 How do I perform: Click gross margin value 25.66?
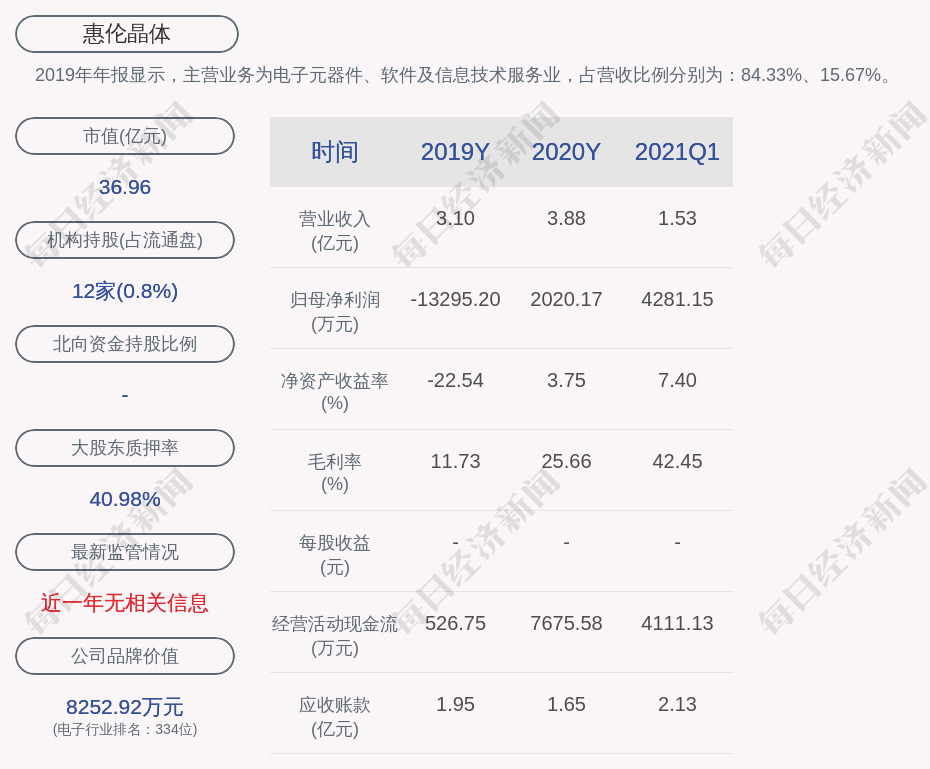pos(566,461)
